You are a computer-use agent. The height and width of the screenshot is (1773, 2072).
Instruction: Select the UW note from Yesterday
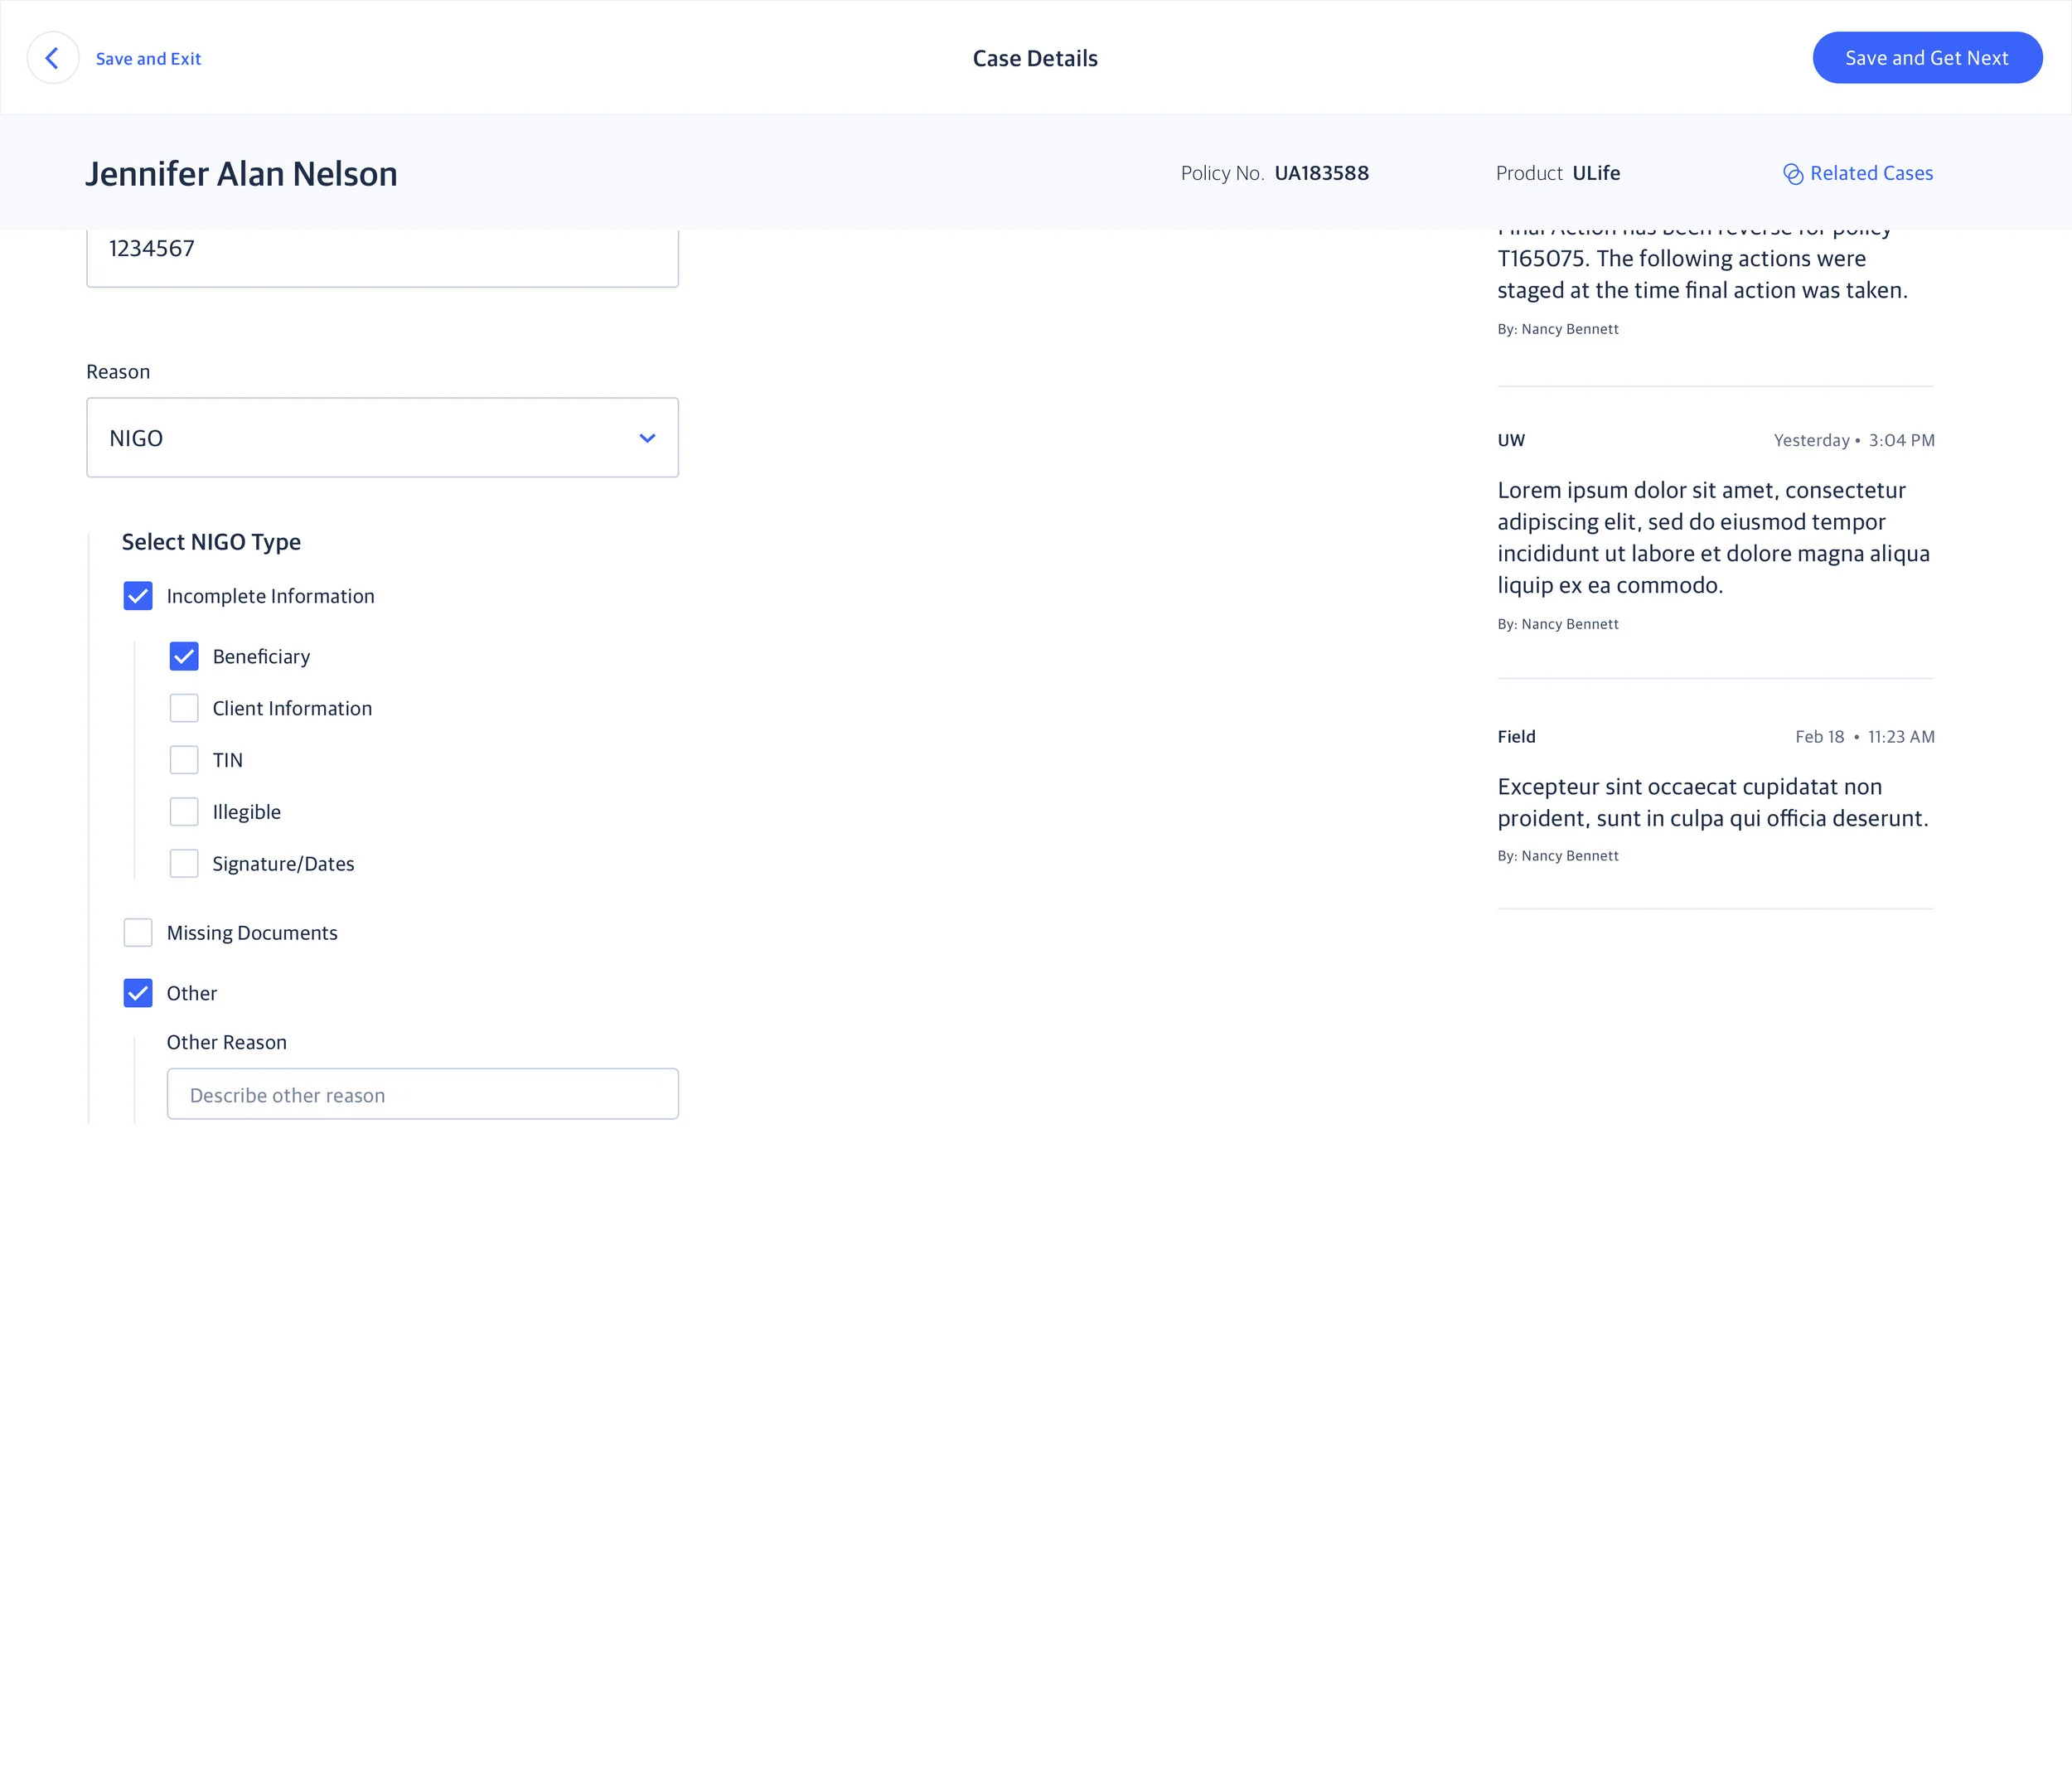[x=1714, y=537]
